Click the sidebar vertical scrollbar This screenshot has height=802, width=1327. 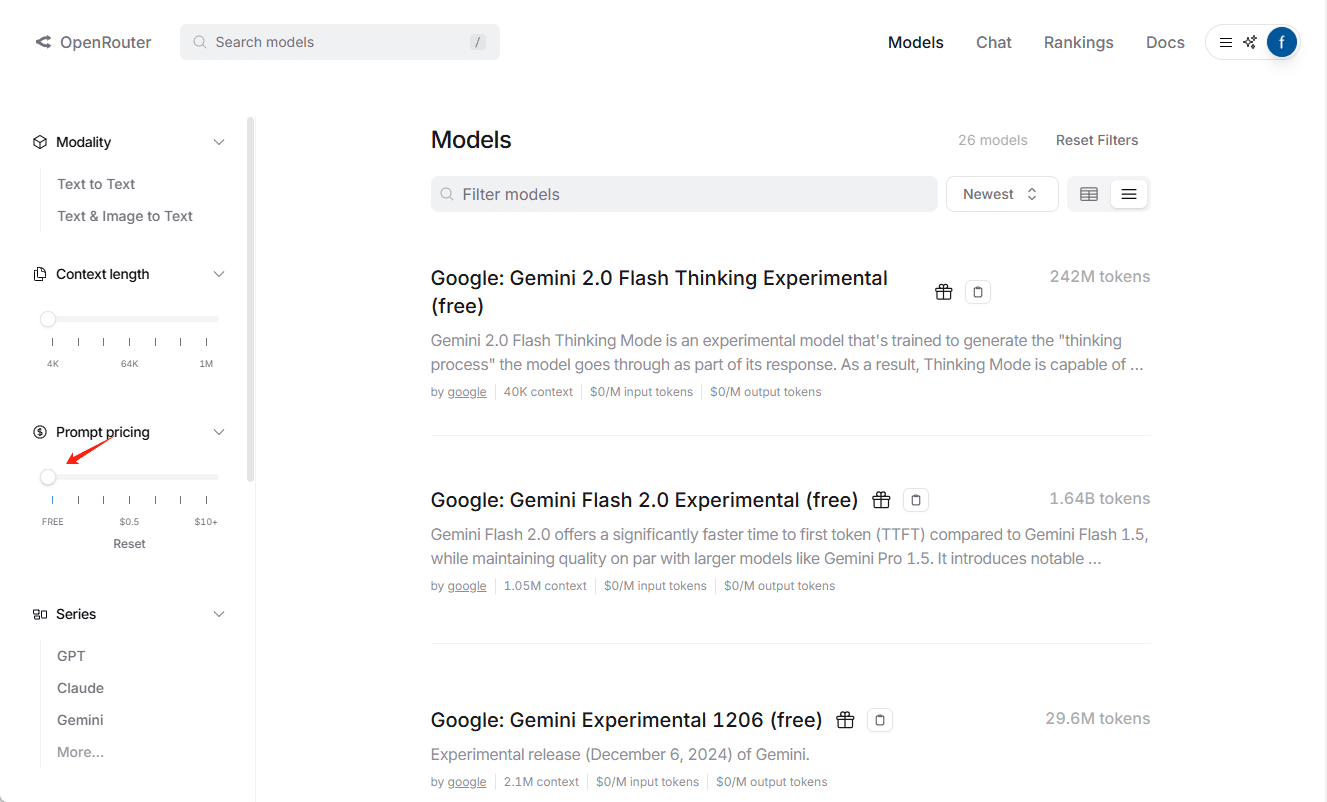click(251, 300)
